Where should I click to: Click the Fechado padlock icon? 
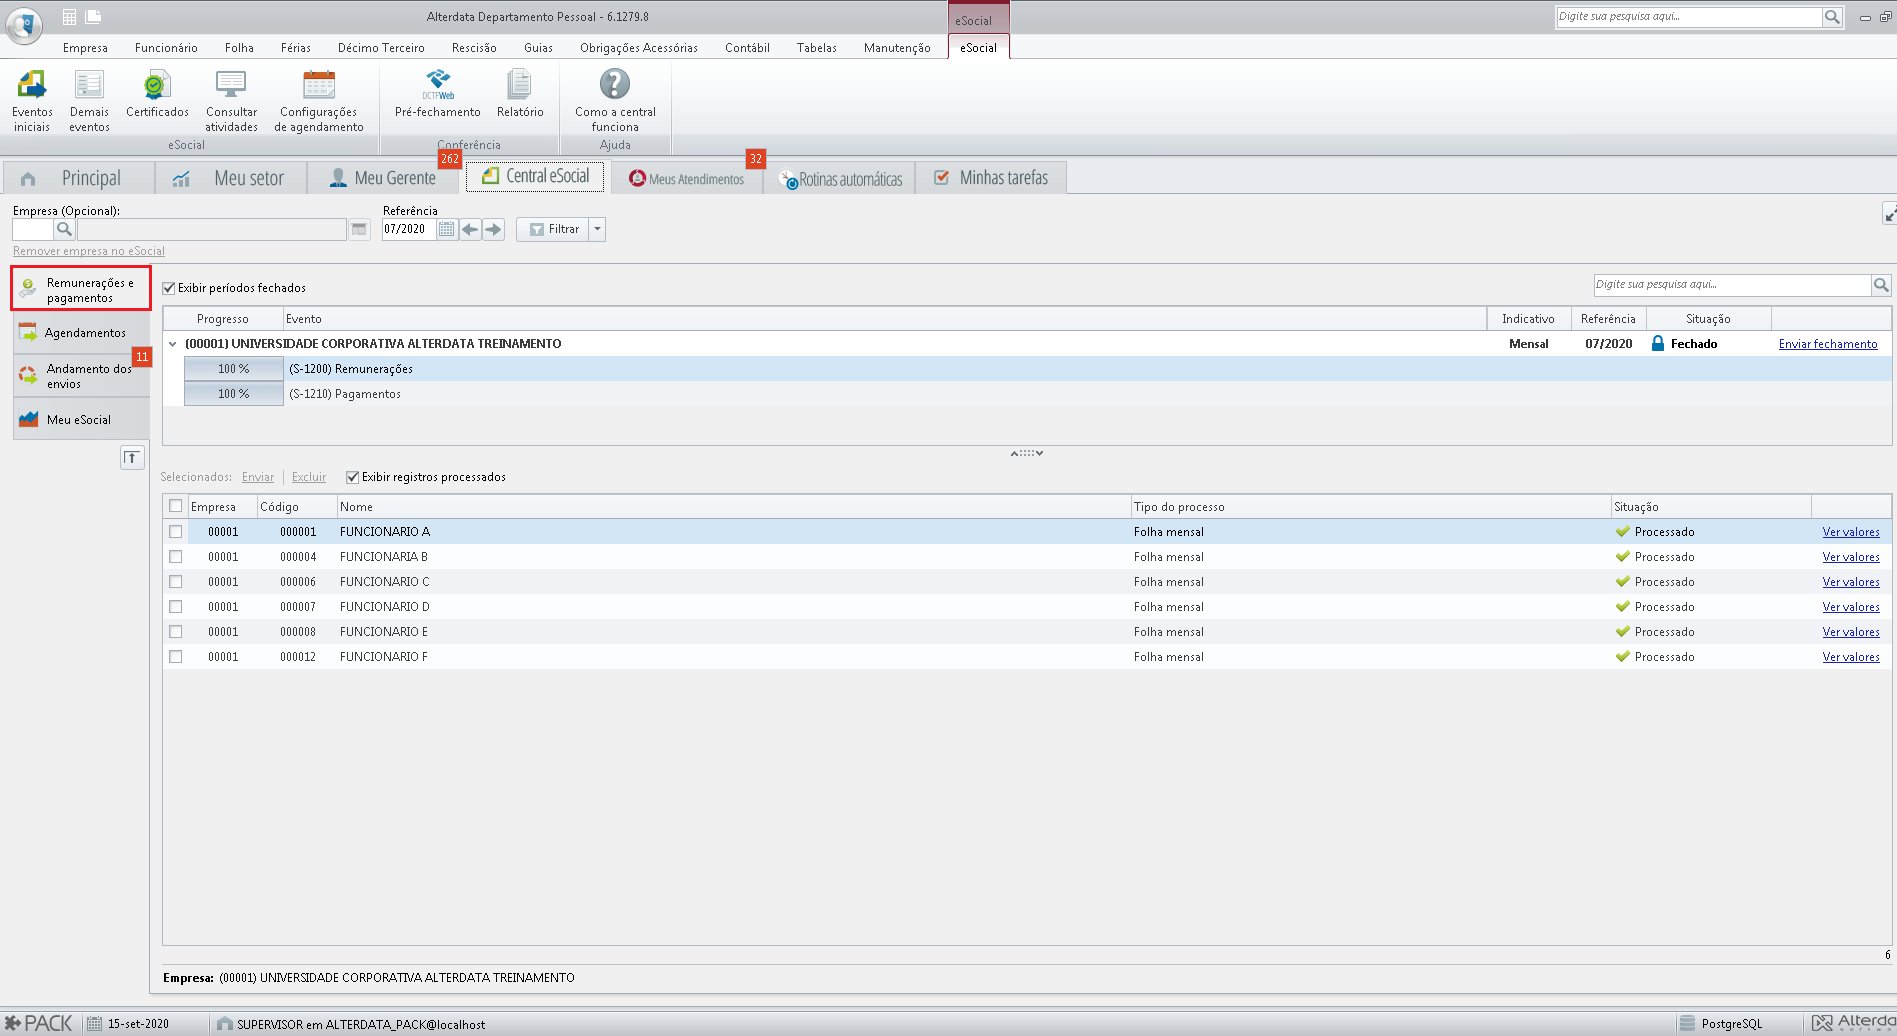1657,343
